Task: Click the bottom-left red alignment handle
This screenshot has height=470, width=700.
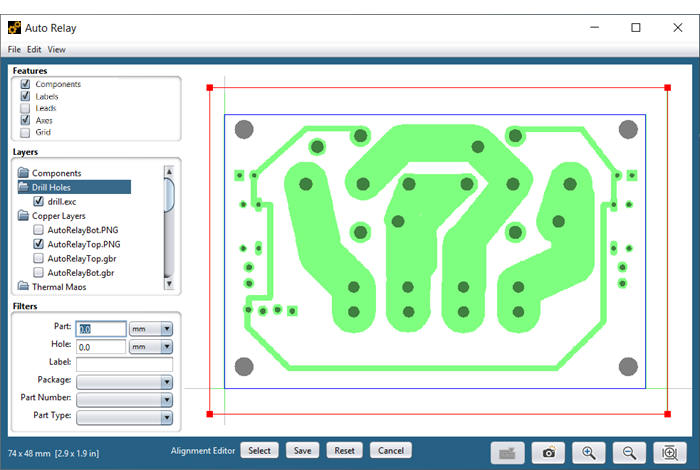Action: 210,414
